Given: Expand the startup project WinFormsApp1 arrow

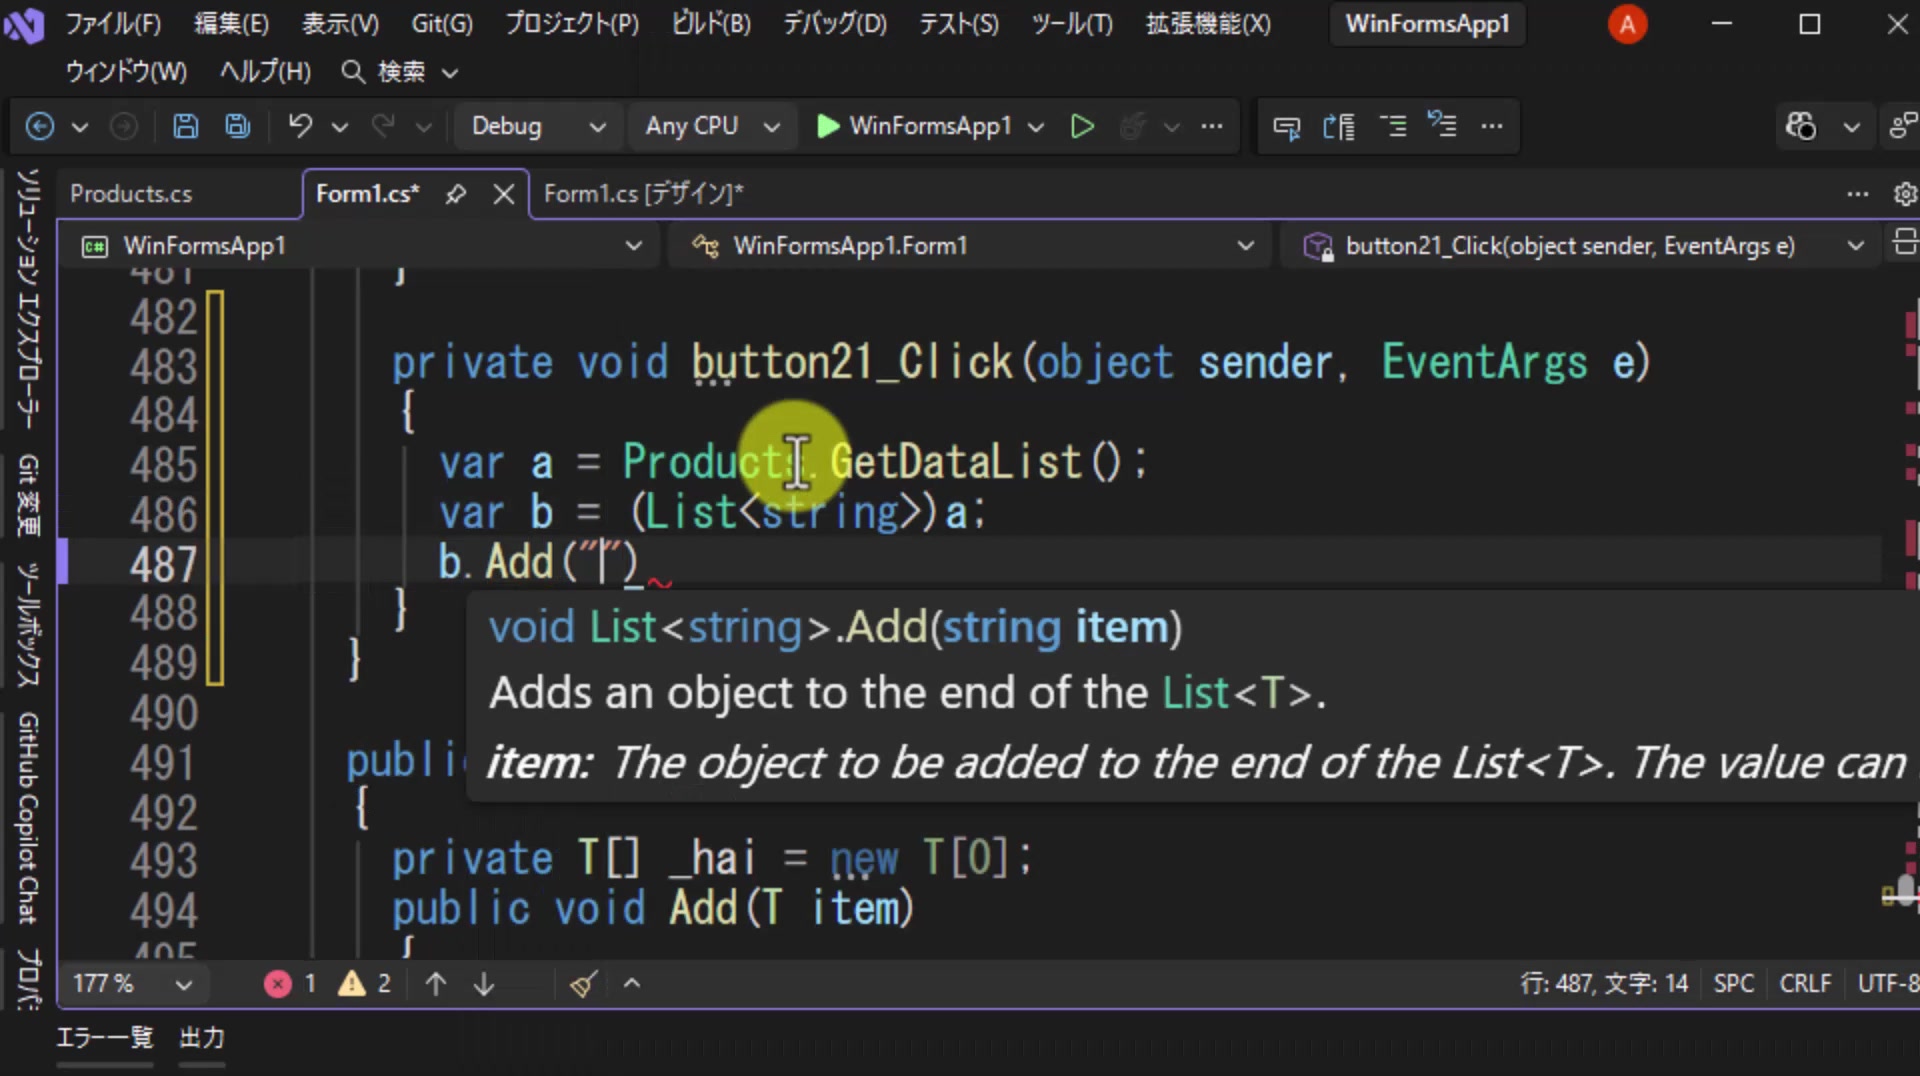Looking at the screenshot, I should pos(1036,127).
